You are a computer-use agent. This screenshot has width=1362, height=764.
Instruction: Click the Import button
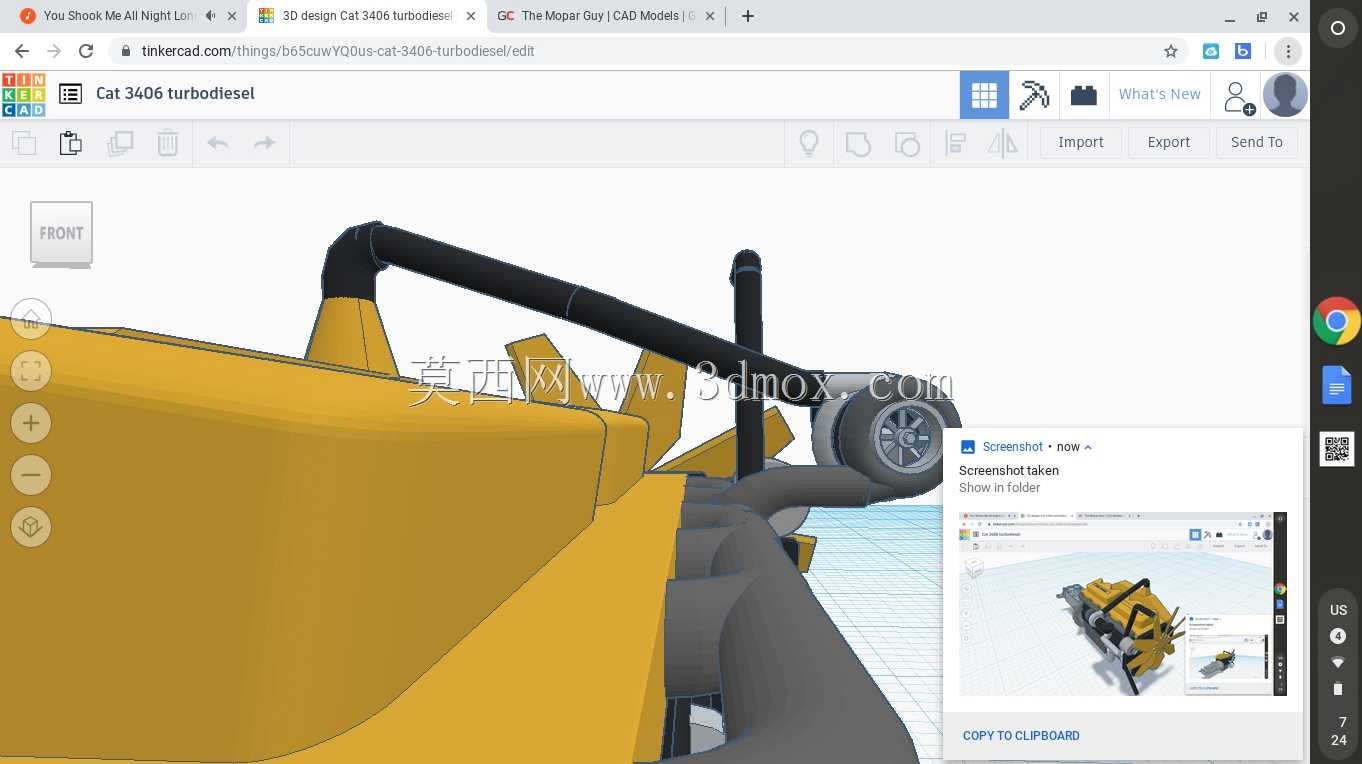coord(1081,142)
